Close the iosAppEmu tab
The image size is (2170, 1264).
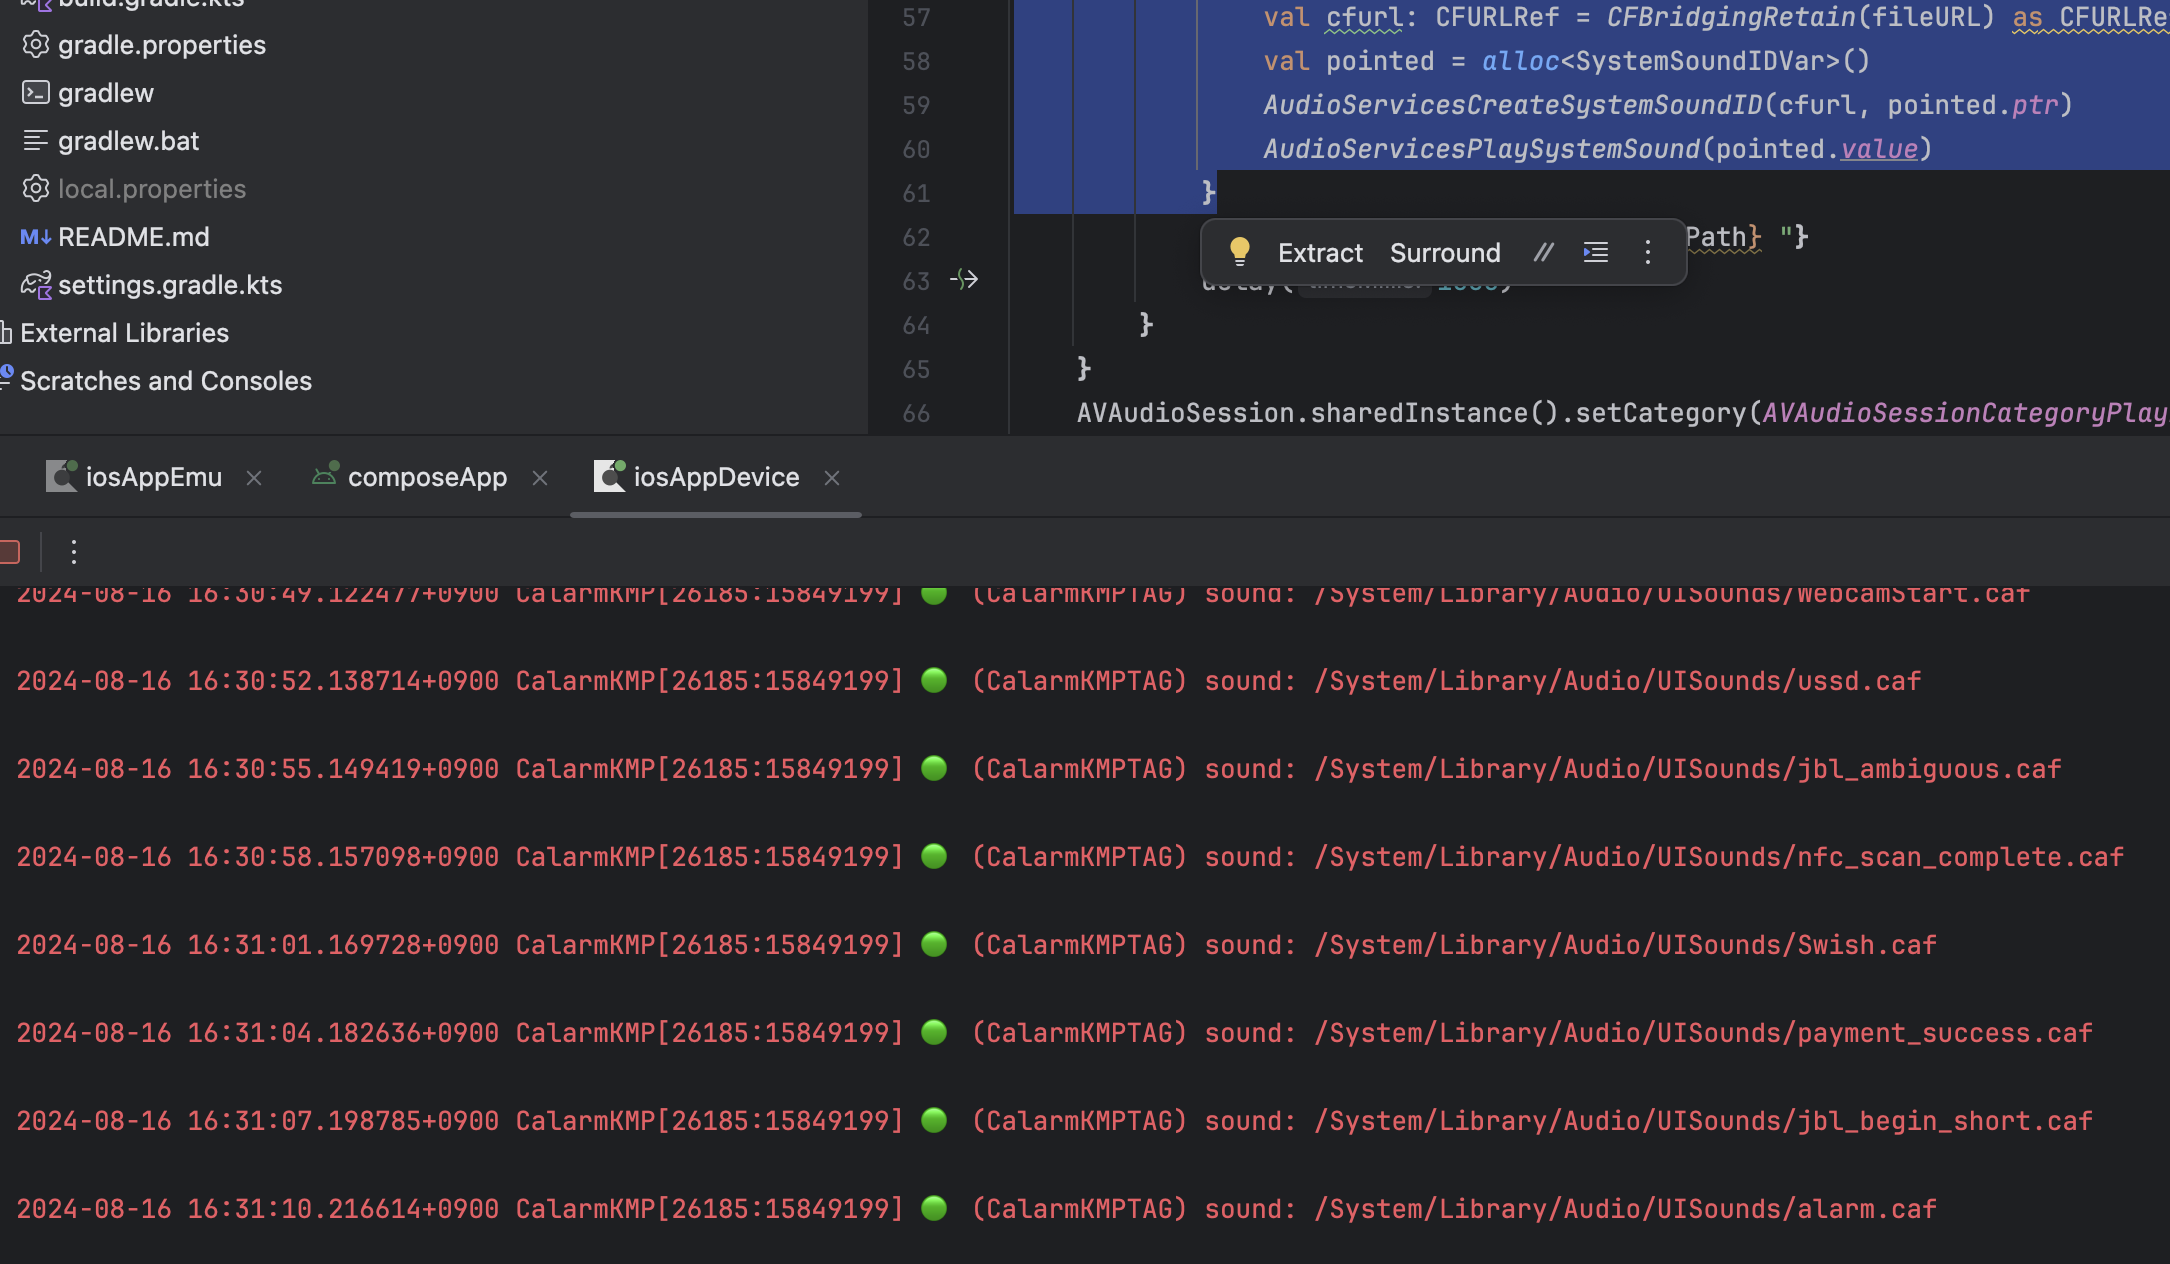coord(254,478)
